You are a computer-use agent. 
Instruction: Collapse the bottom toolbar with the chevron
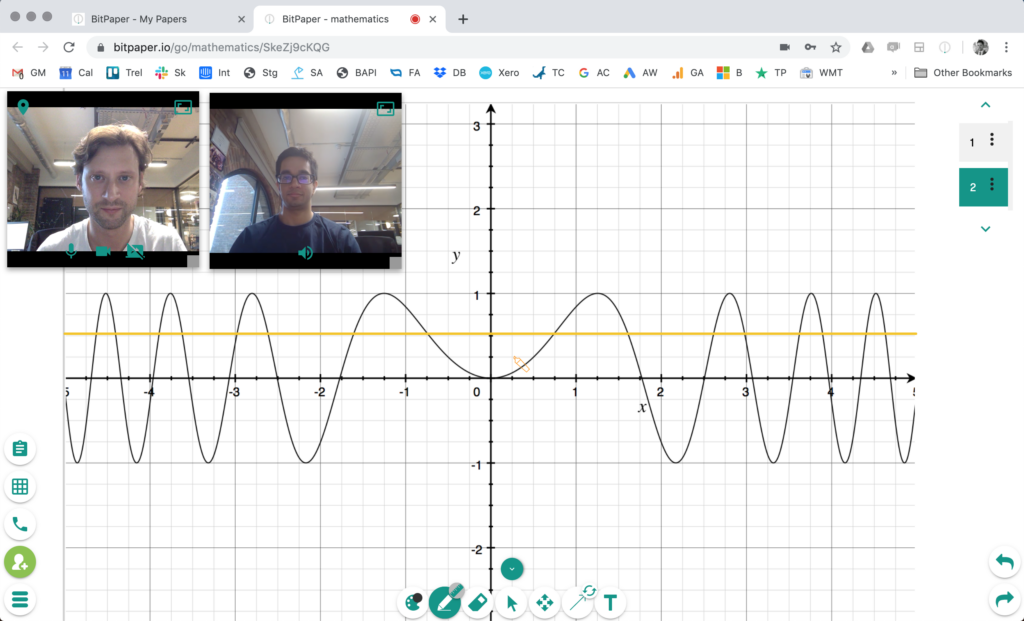(x=511, y=568)
